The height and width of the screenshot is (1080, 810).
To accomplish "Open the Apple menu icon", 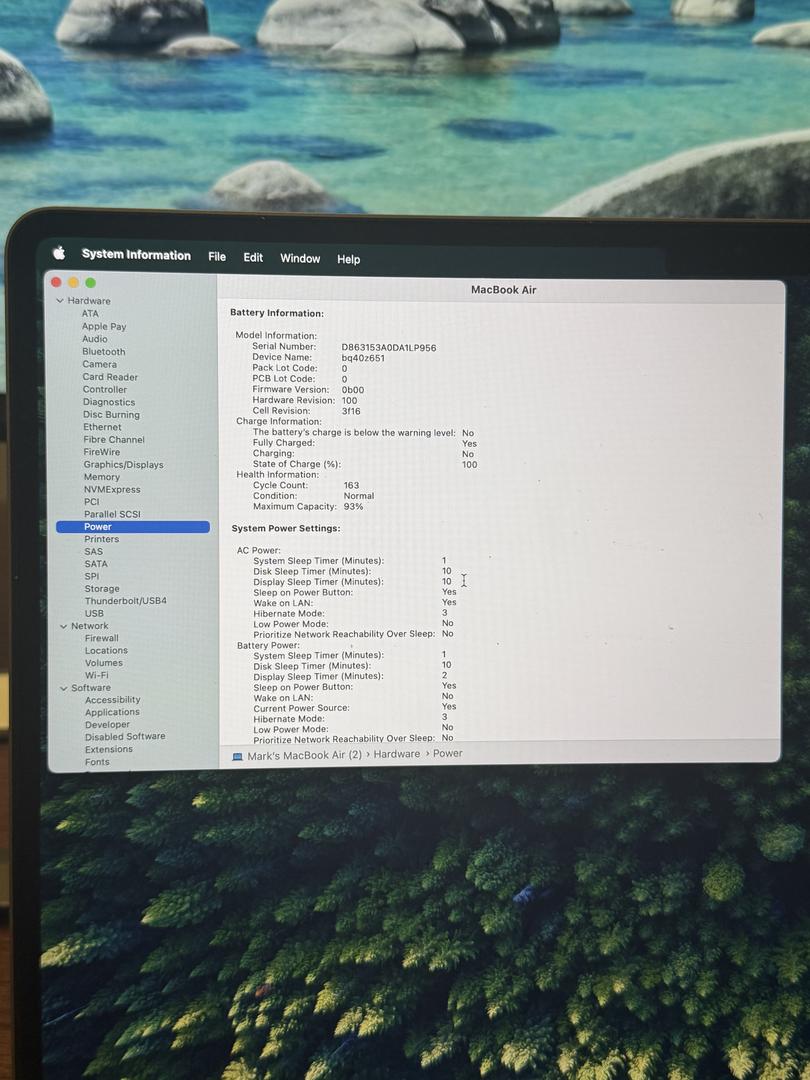I will coord(59,253).
